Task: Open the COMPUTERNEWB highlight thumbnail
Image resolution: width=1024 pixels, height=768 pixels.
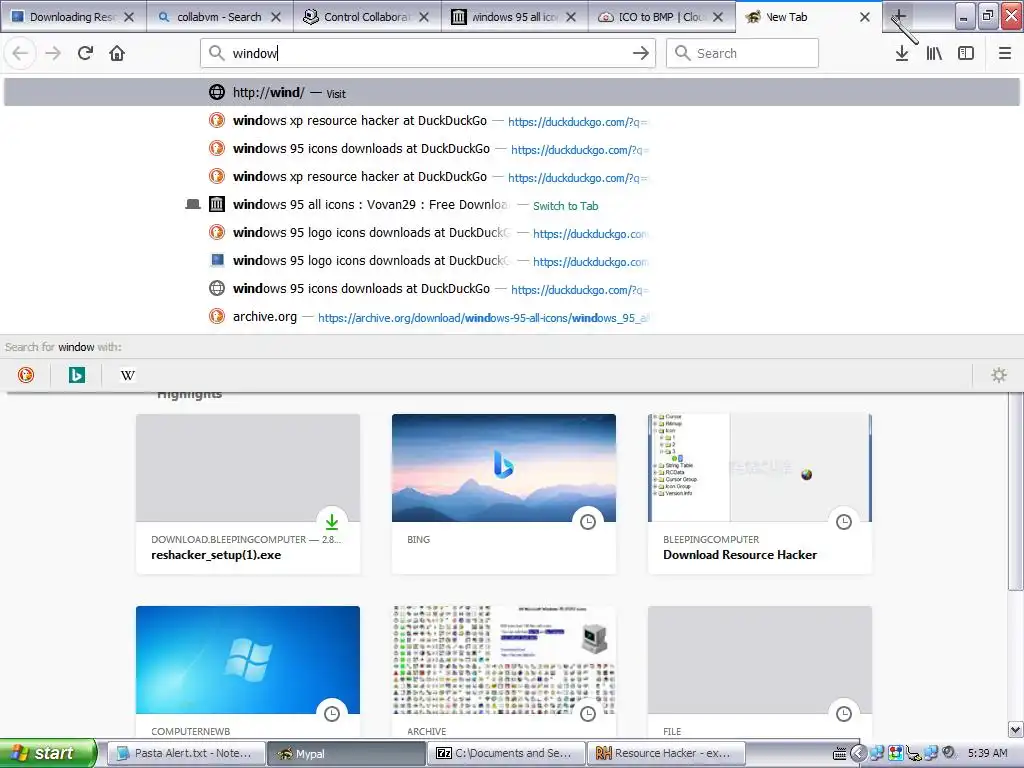Action: point(248,660)
